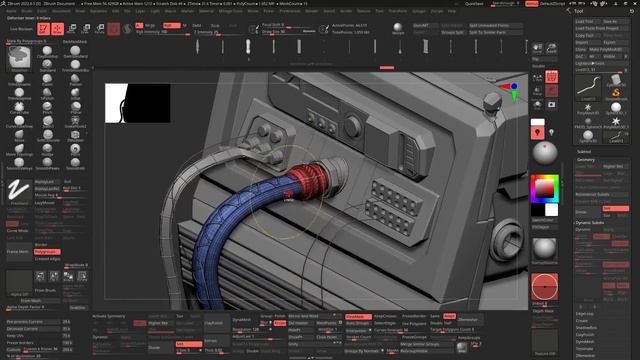640x360 pixels.
Task: Open the Help menu
Action: pos(452,11)
